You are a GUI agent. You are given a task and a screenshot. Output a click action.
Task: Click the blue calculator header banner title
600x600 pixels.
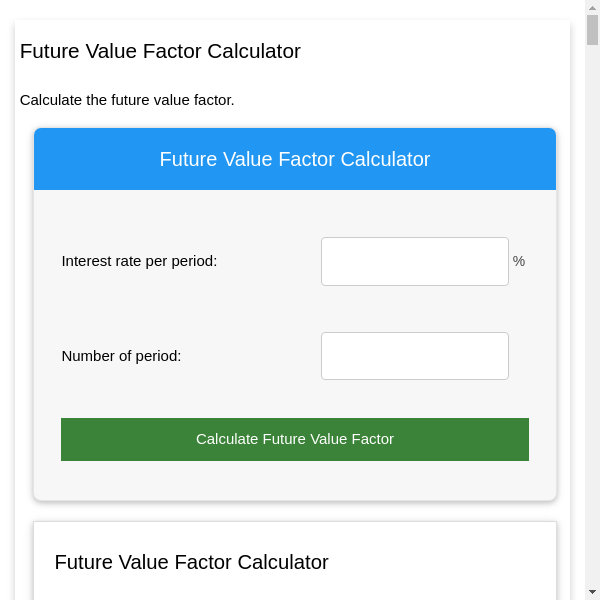click(295, 159)
